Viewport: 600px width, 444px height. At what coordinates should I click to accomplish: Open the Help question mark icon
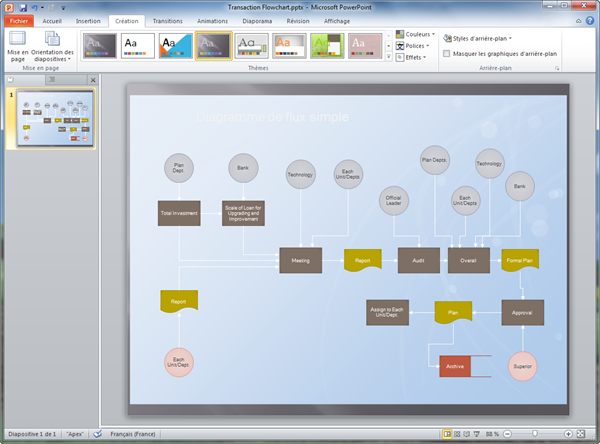590,21
